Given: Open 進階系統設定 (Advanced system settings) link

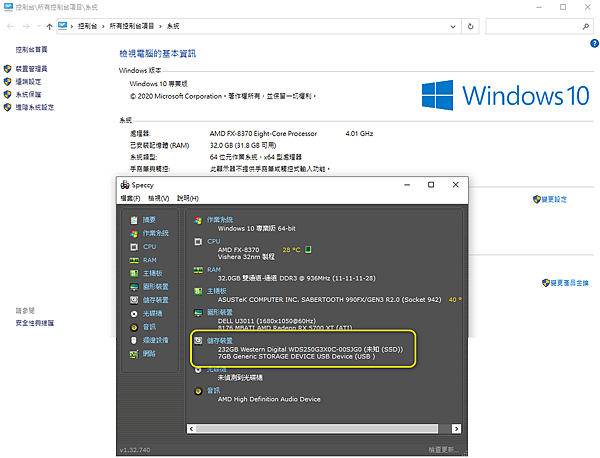Looking at the screenshot, I should (x=34, y=107).
